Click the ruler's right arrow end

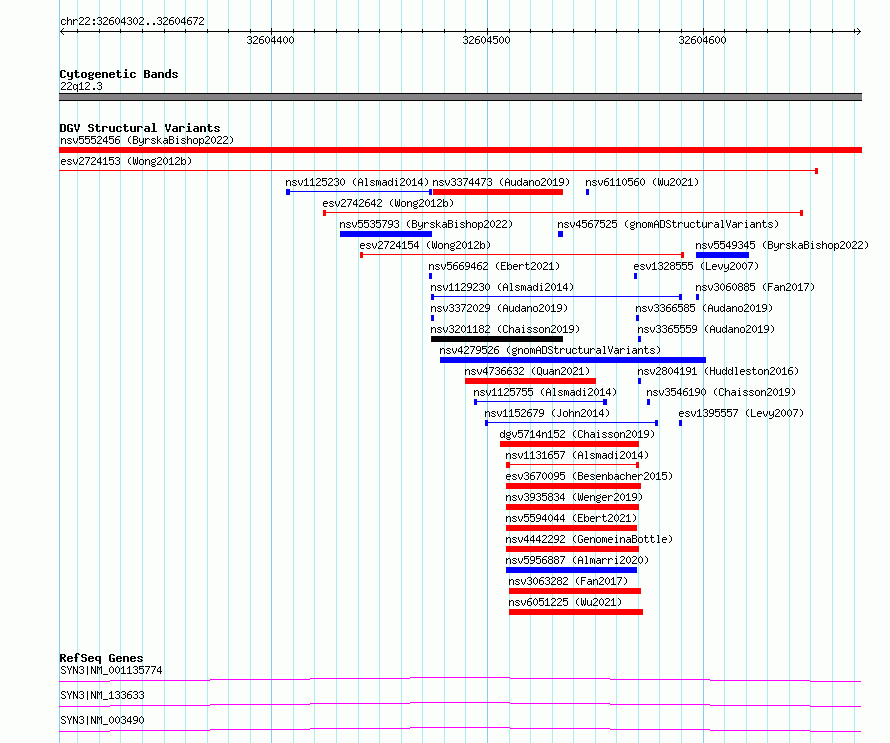coord(858,32)
